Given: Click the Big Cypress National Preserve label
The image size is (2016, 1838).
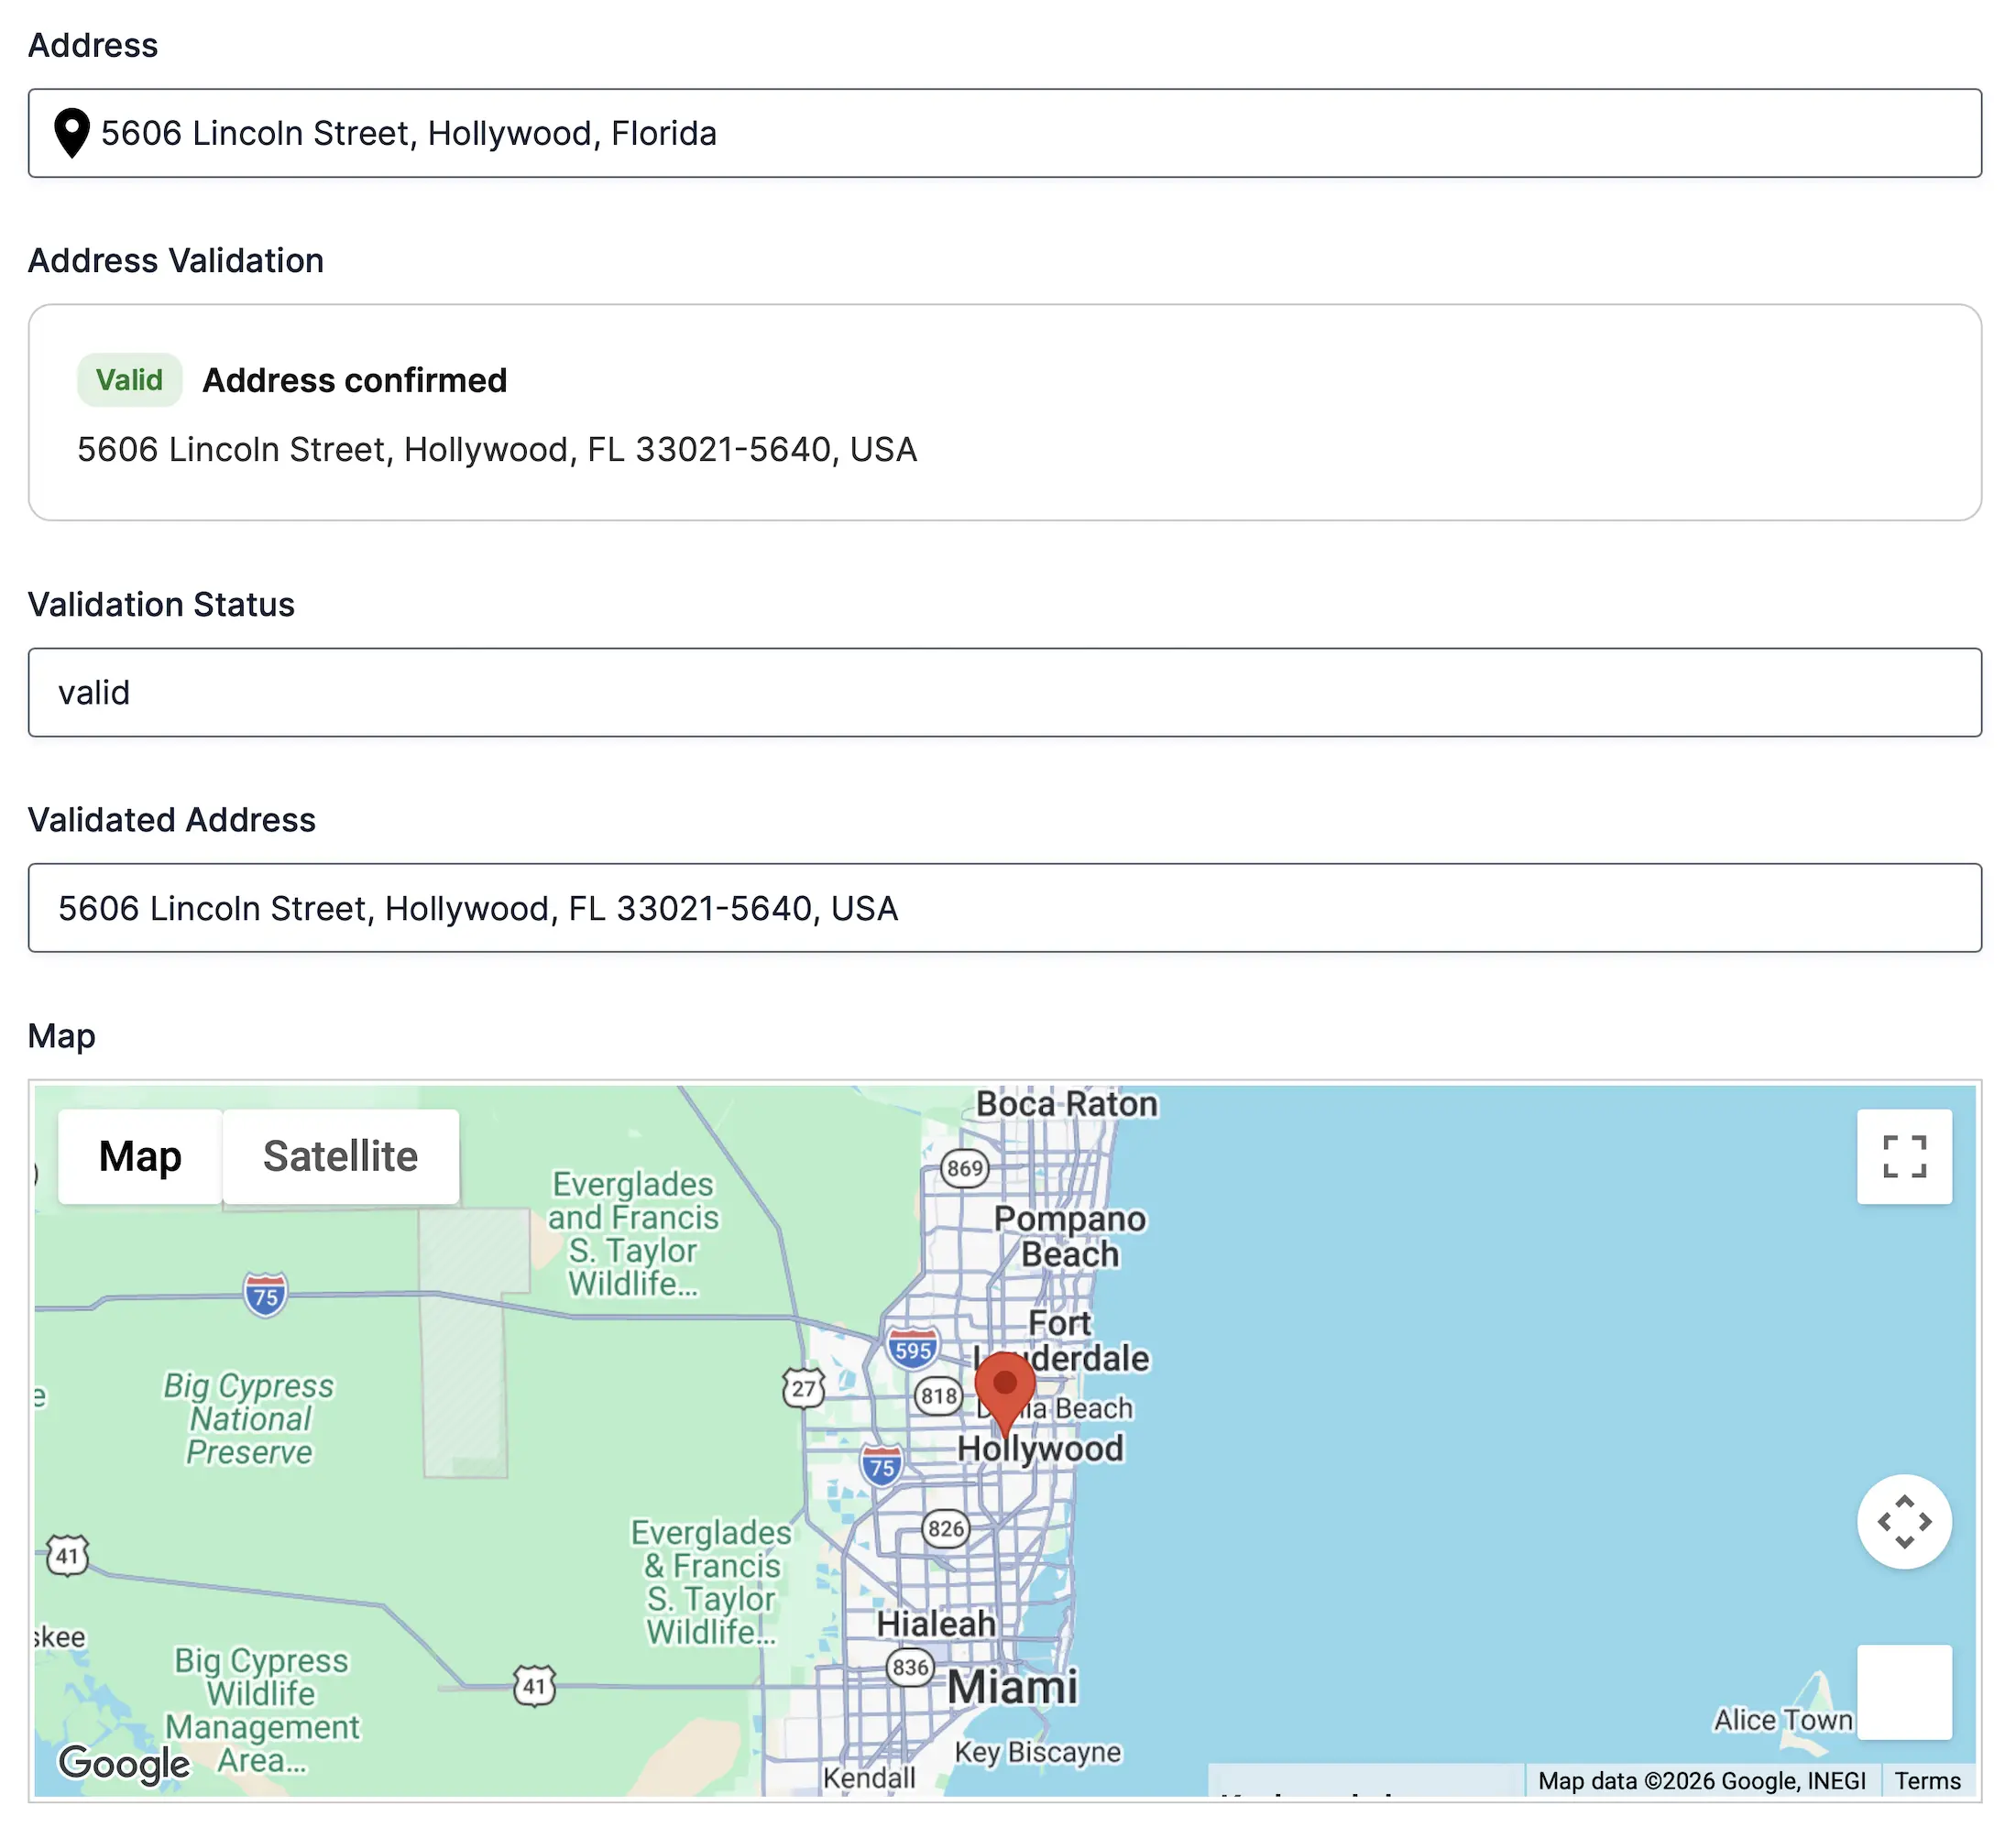Looking at the screenshot, I should [x=249, y=1419].
